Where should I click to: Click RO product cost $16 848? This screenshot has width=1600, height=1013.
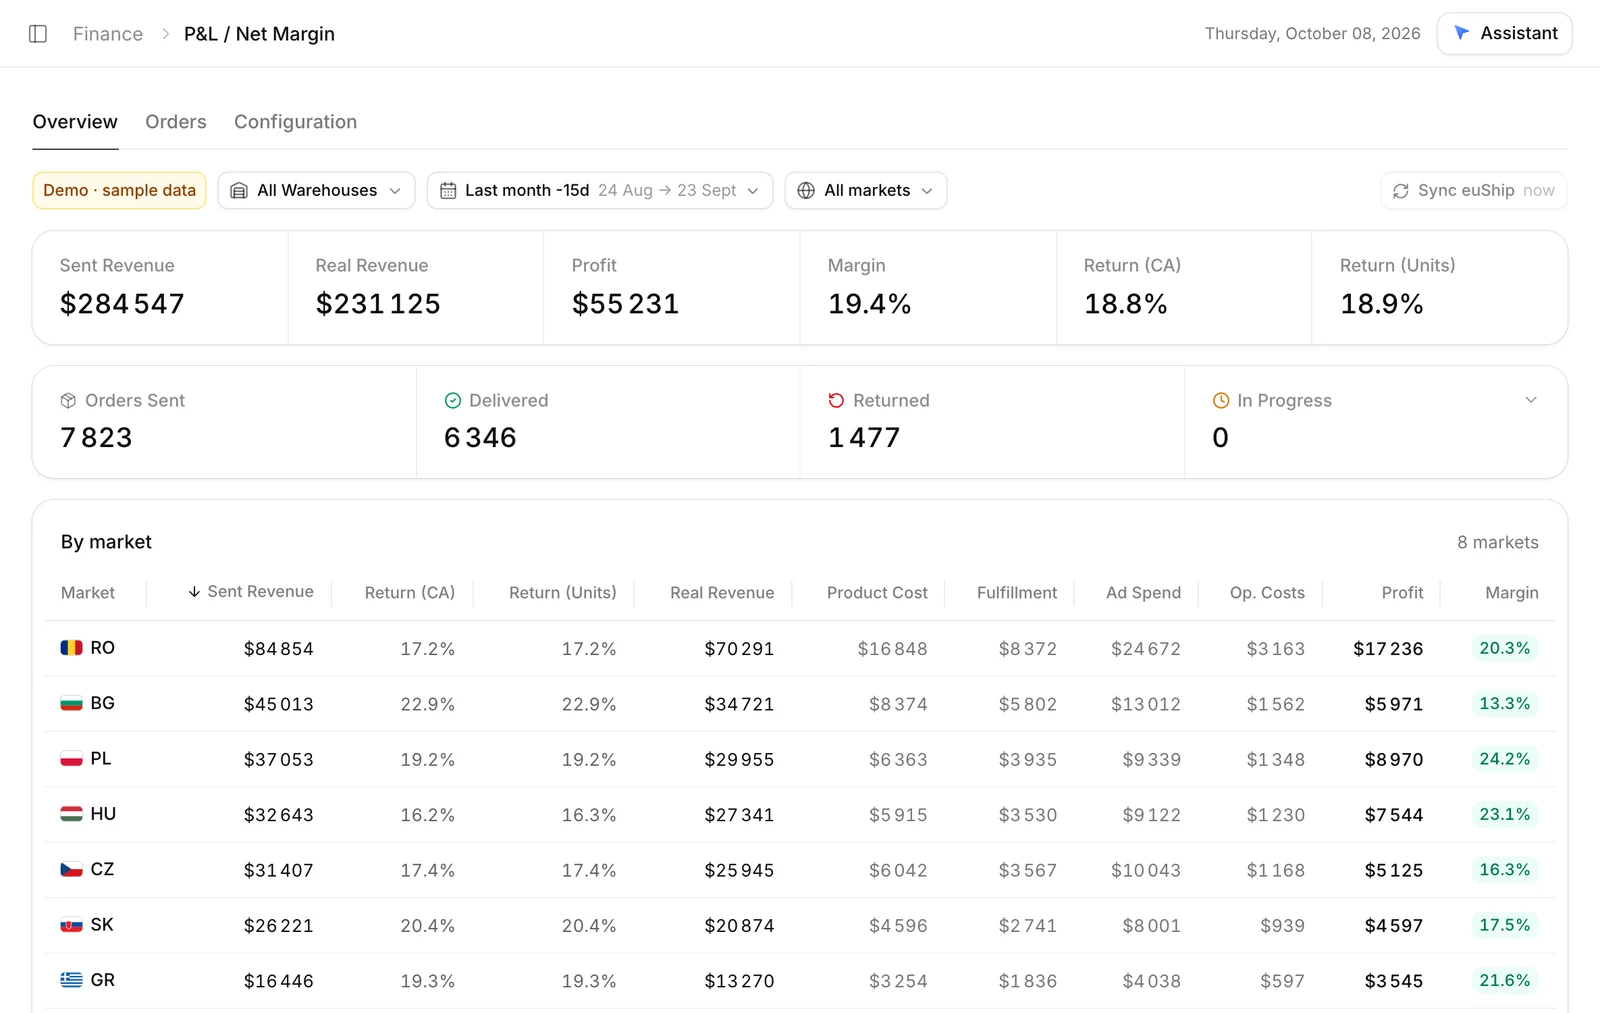point(892,649)
